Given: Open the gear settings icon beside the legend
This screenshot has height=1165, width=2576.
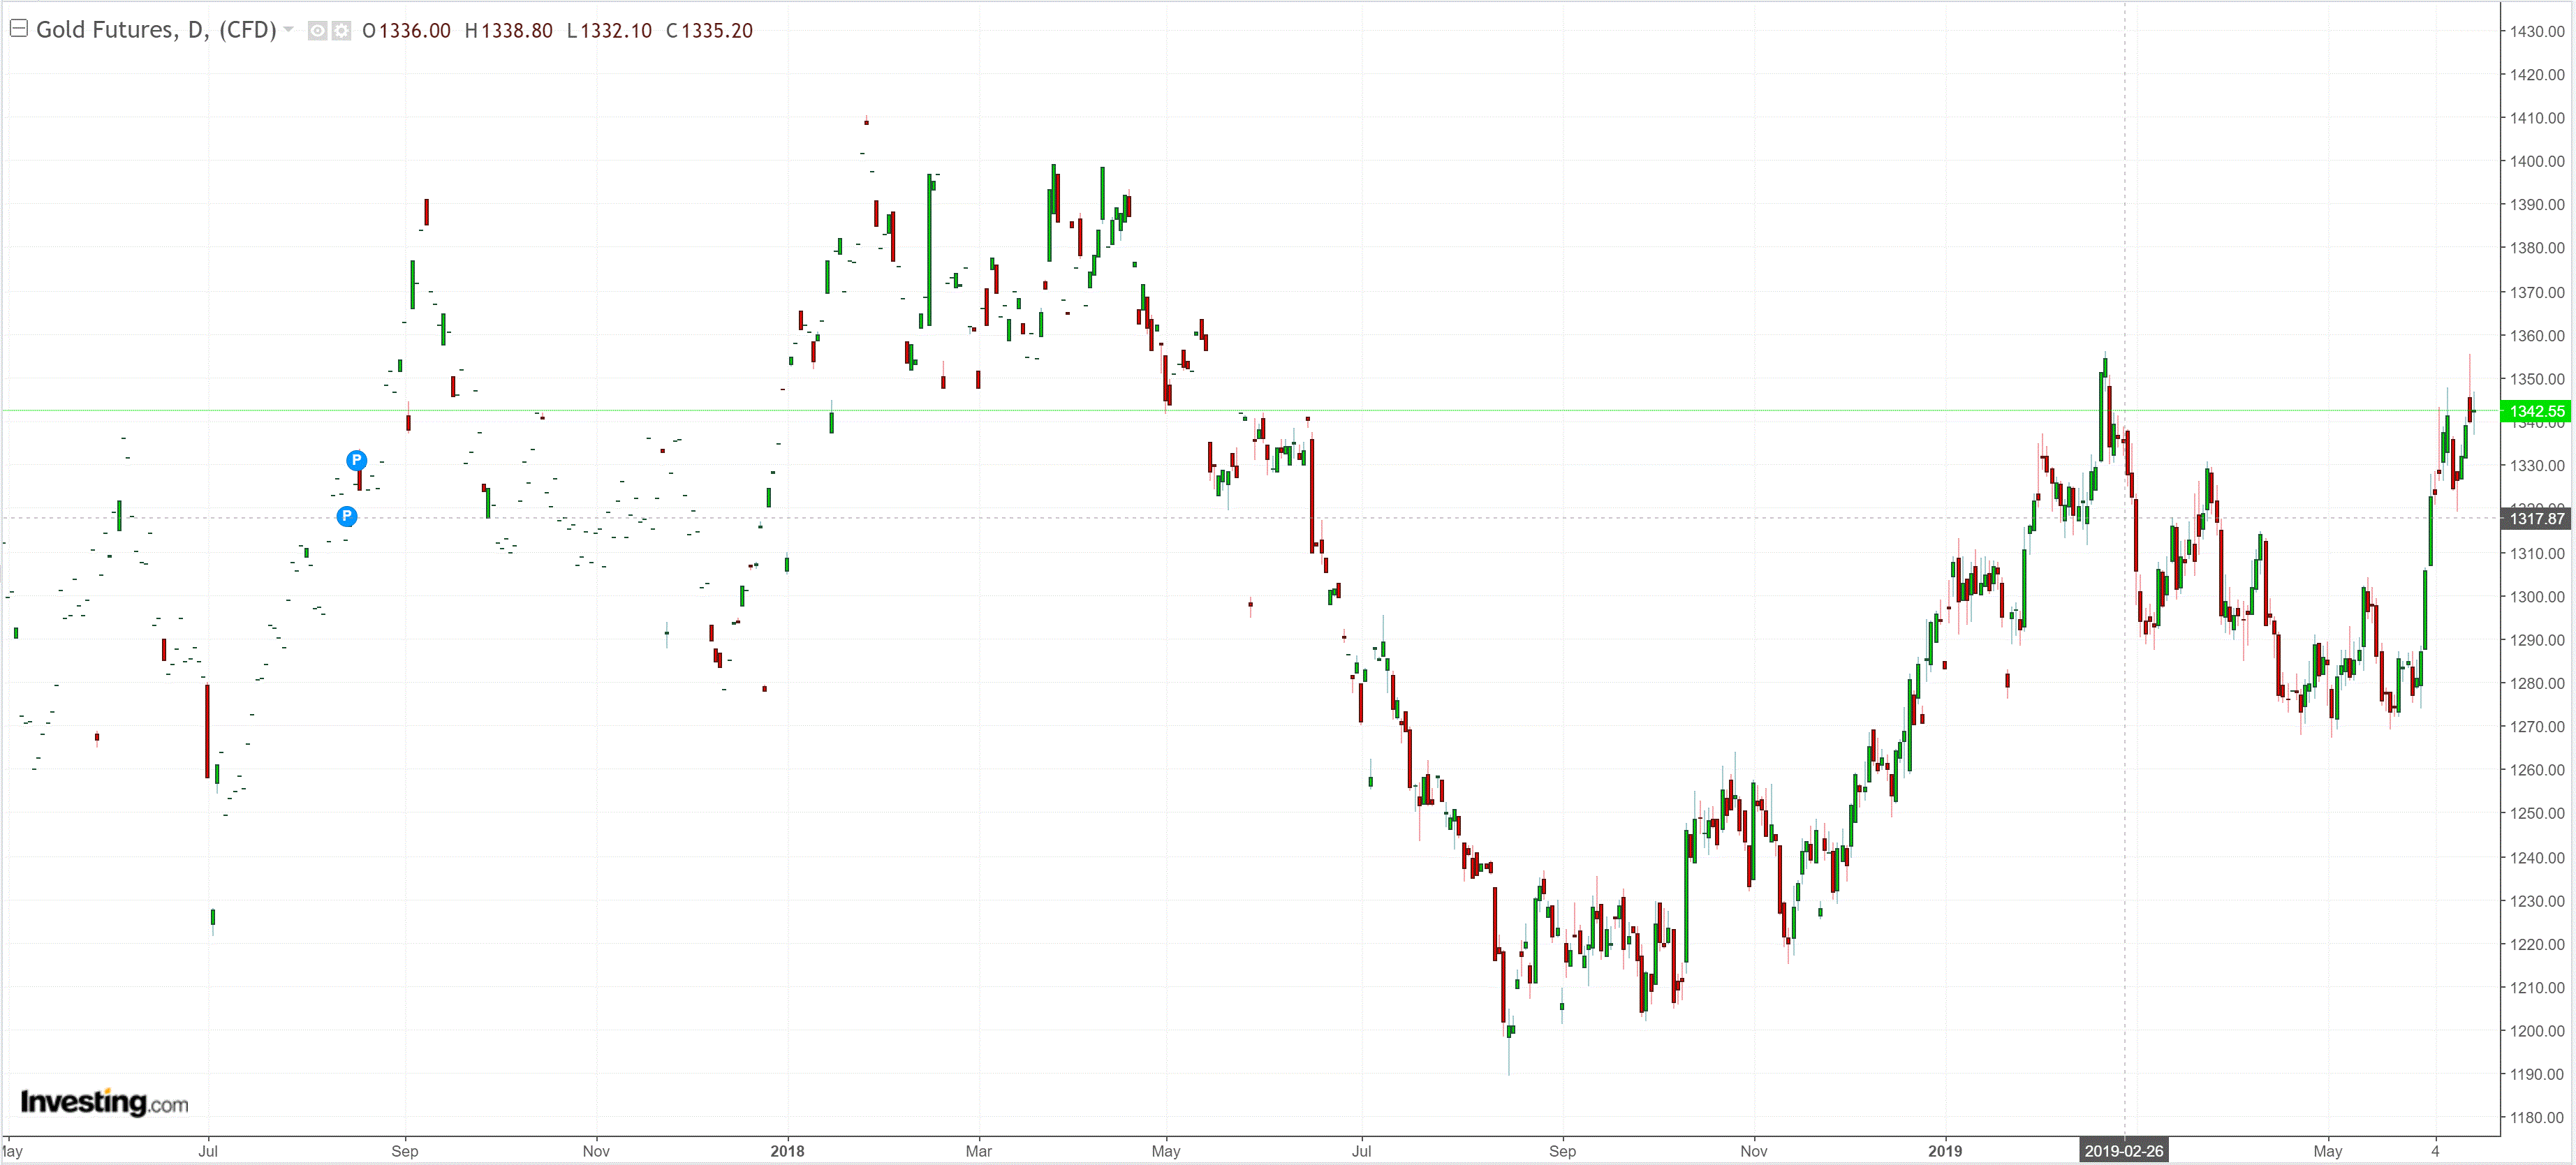Looking at the screenshot, I should 341,31.
